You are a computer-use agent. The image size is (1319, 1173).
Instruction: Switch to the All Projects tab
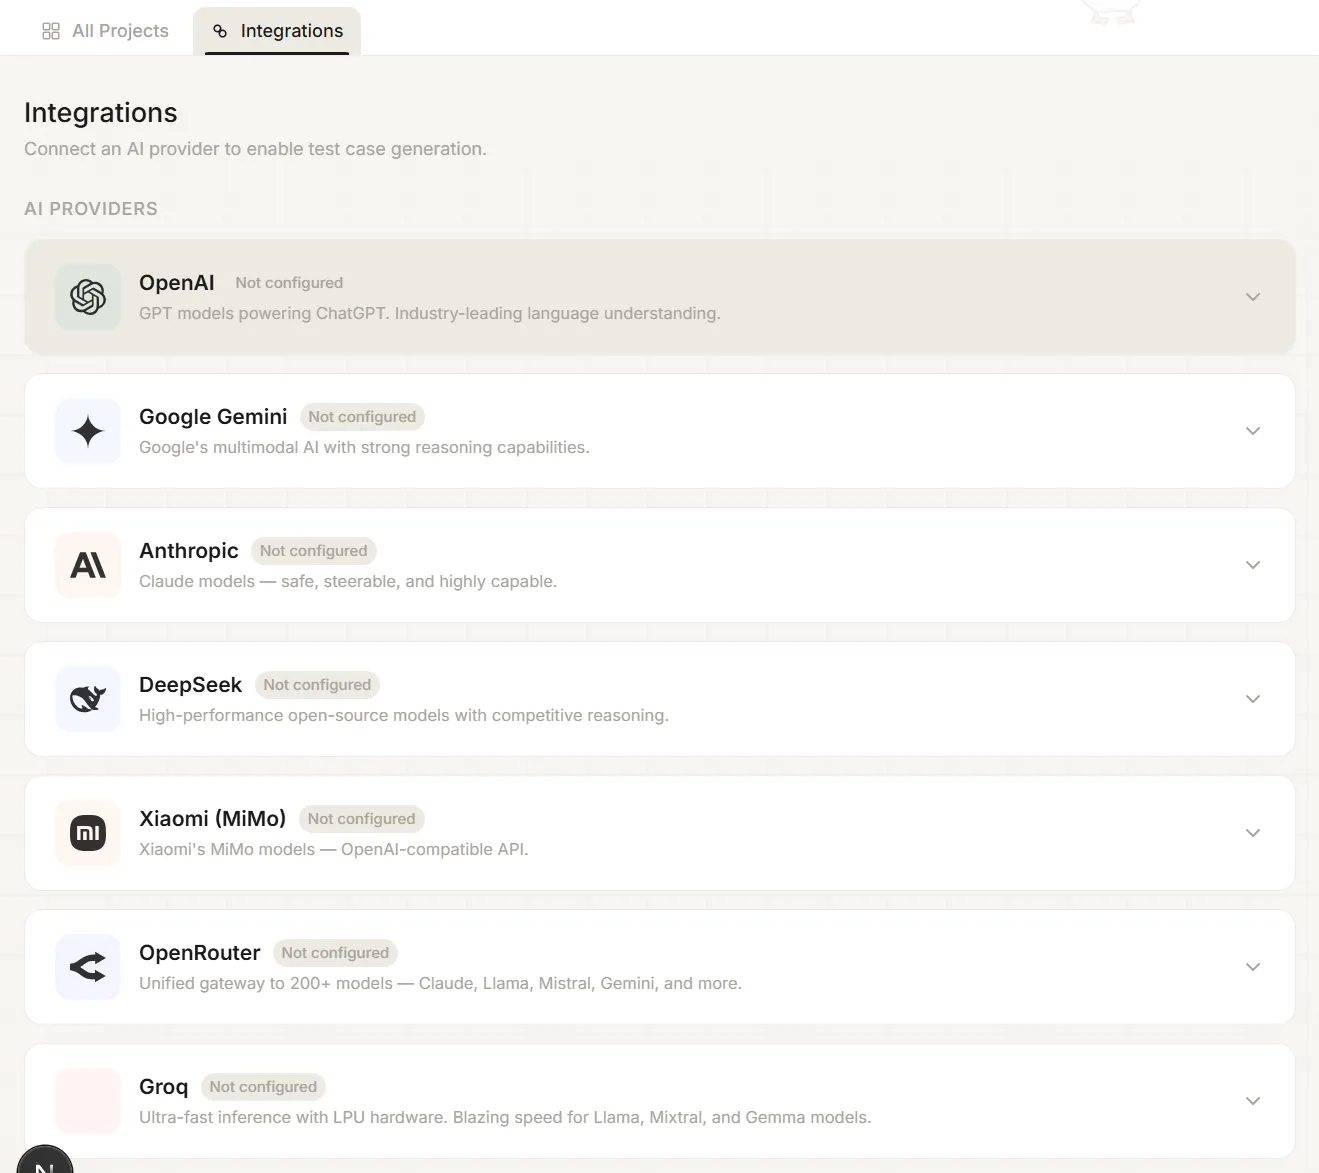pyautogui.click(x=105, y=31)
